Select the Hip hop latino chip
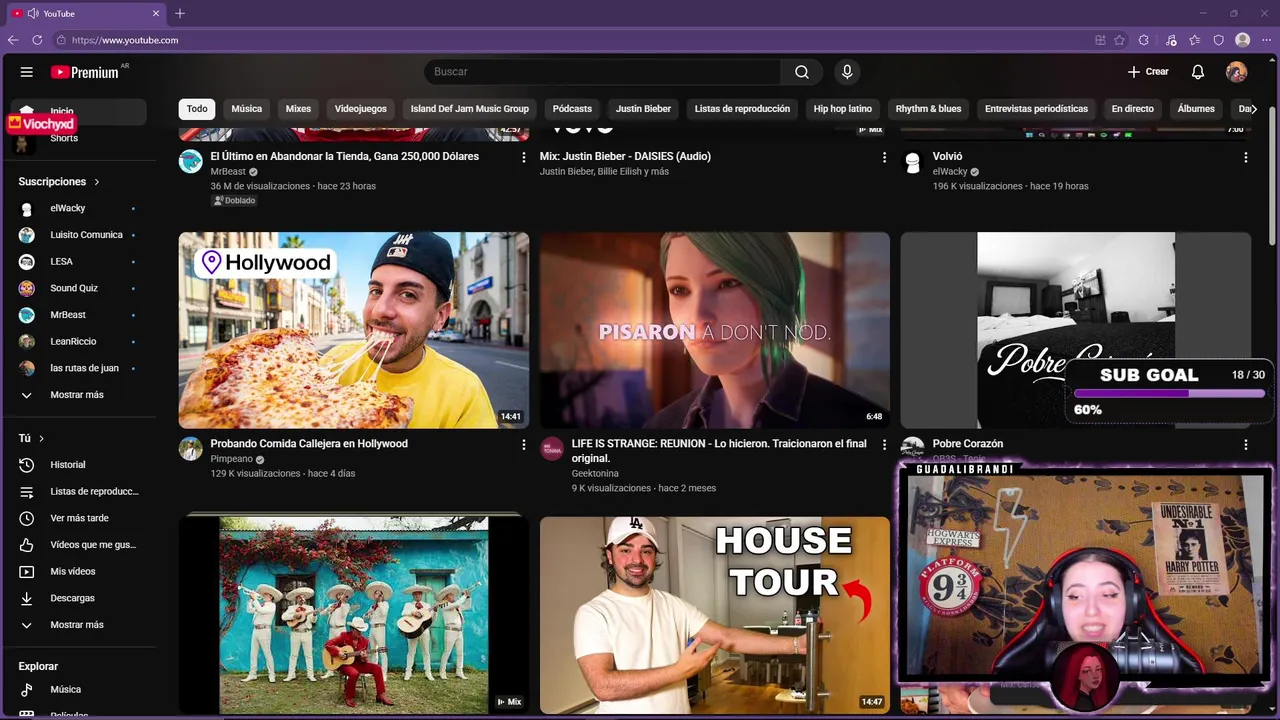 pos(843,109)
